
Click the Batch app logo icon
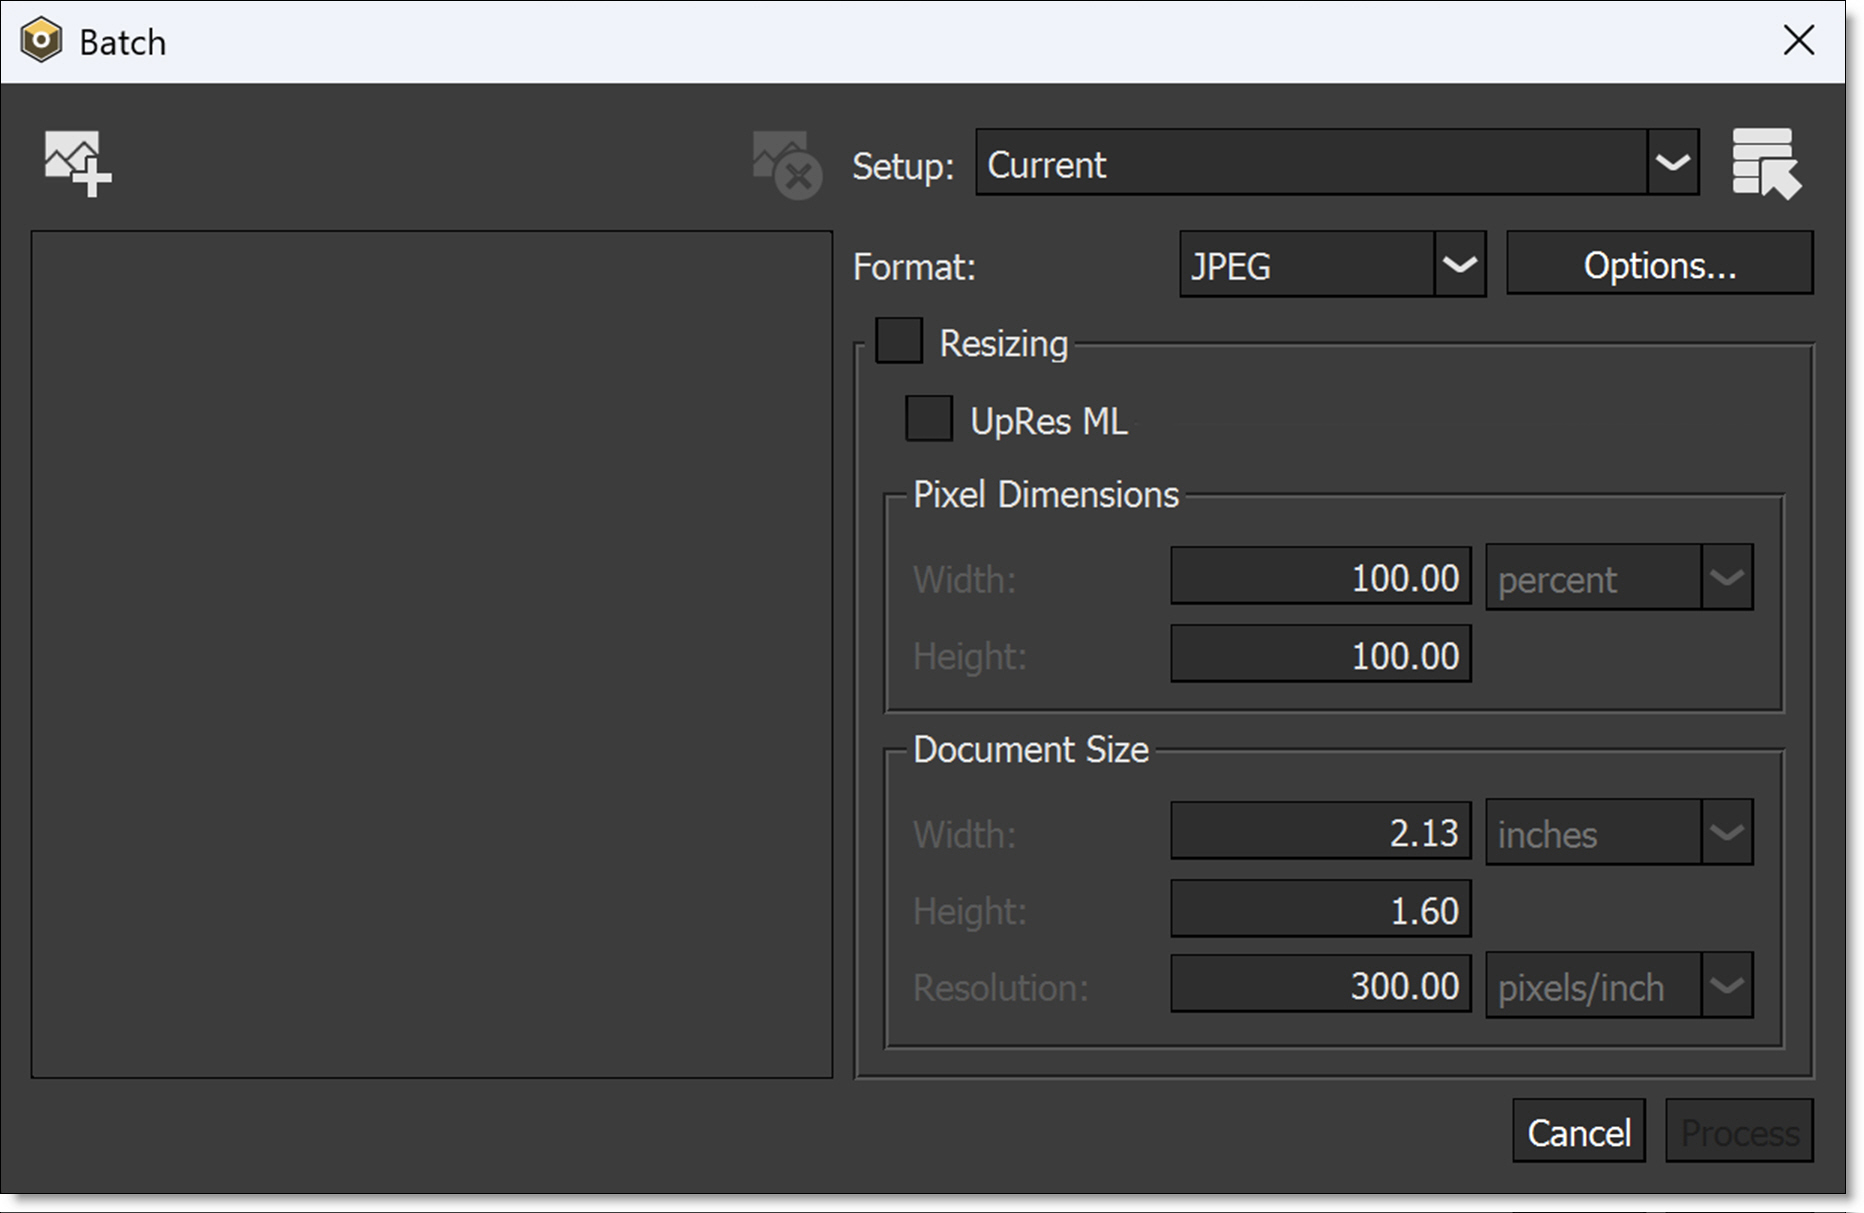(41, 42)
